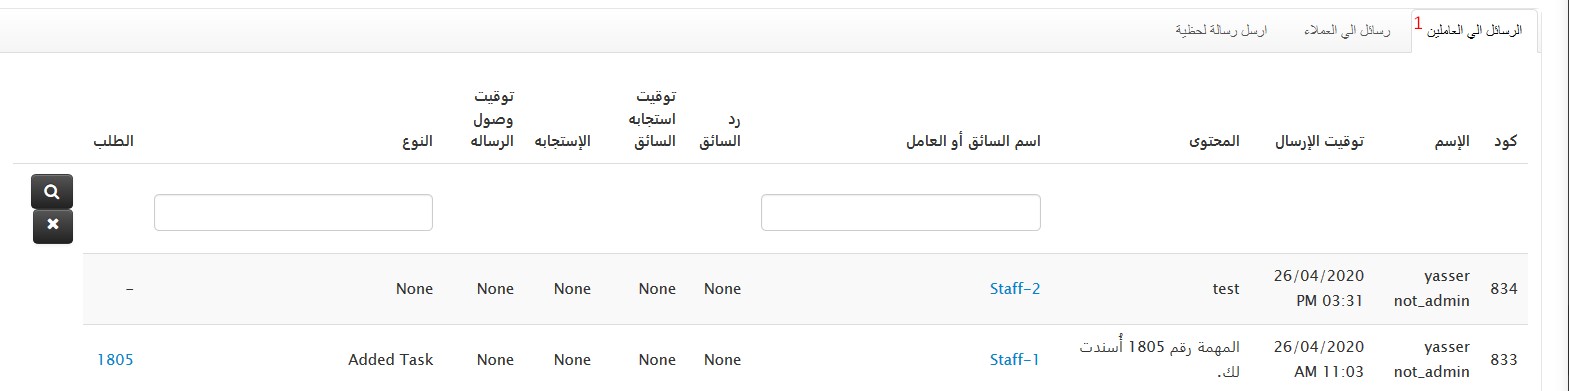Click the X clear filters button
1569x391 pixels.
(52, 226)
